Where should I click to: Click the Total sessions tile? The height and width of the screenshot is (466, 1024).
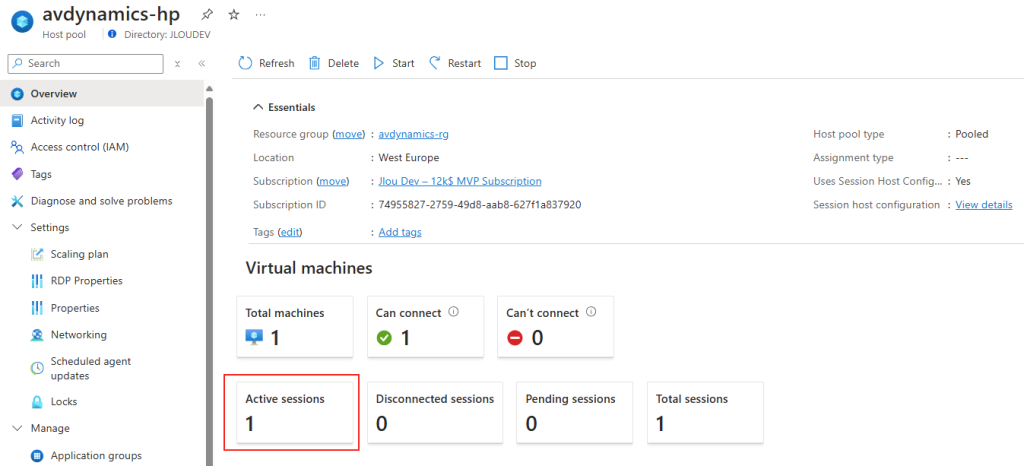point(705,412)
